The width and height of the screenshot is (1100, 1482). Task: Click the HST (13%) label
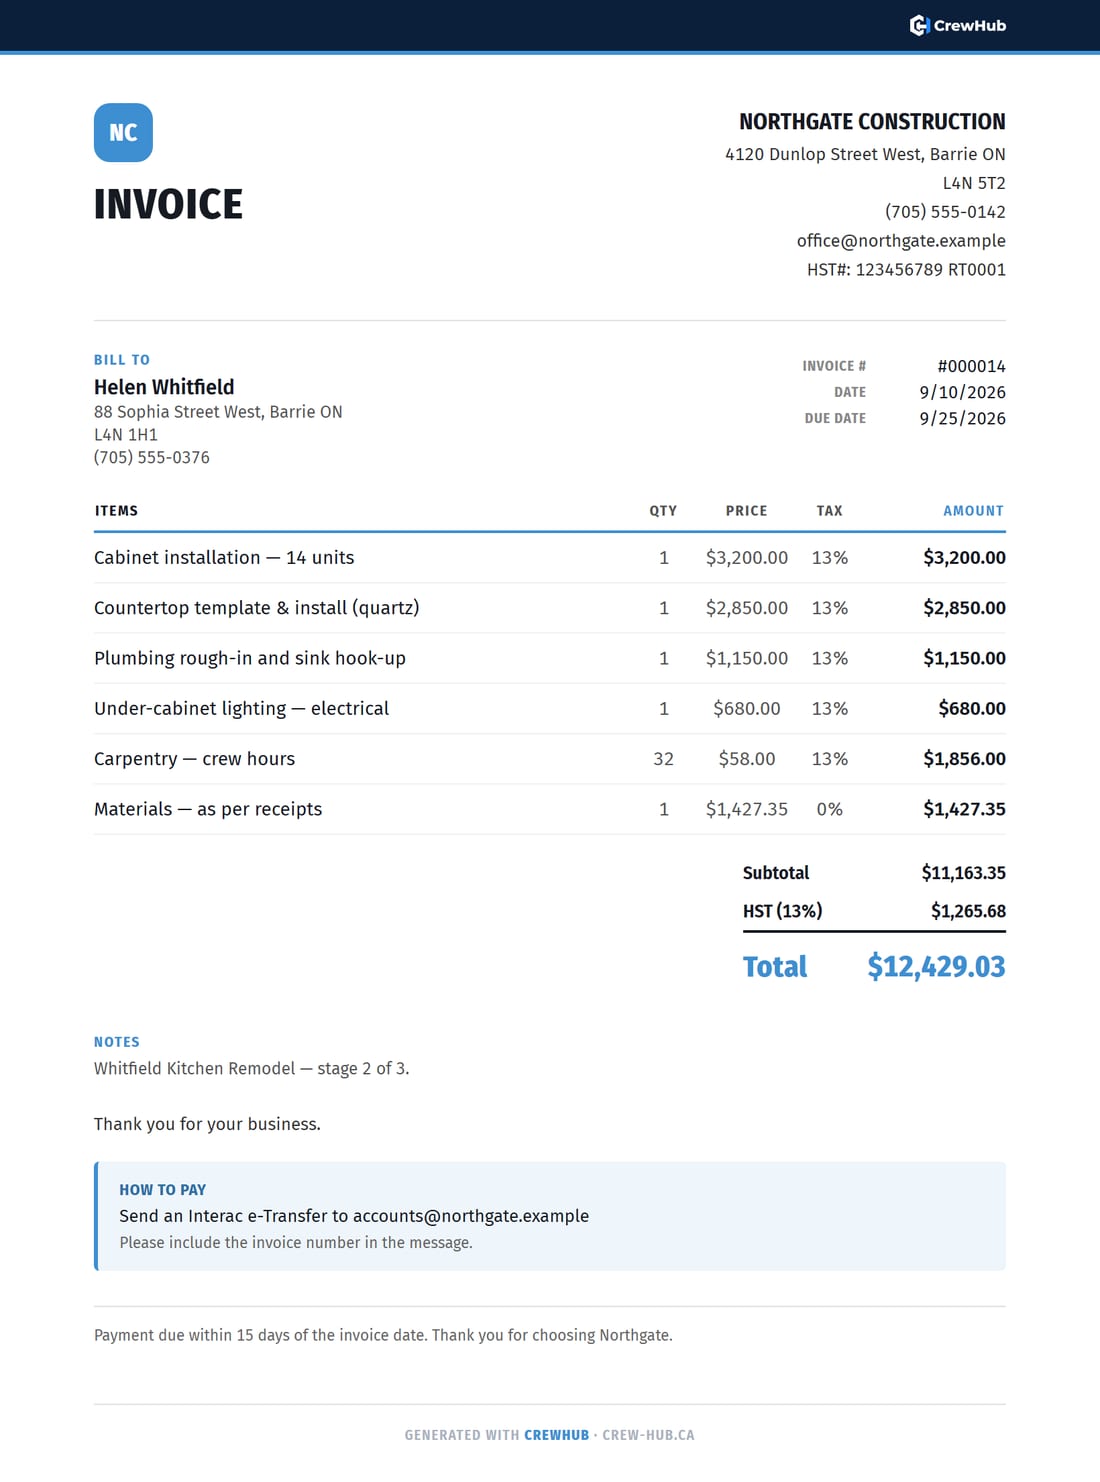783,911
